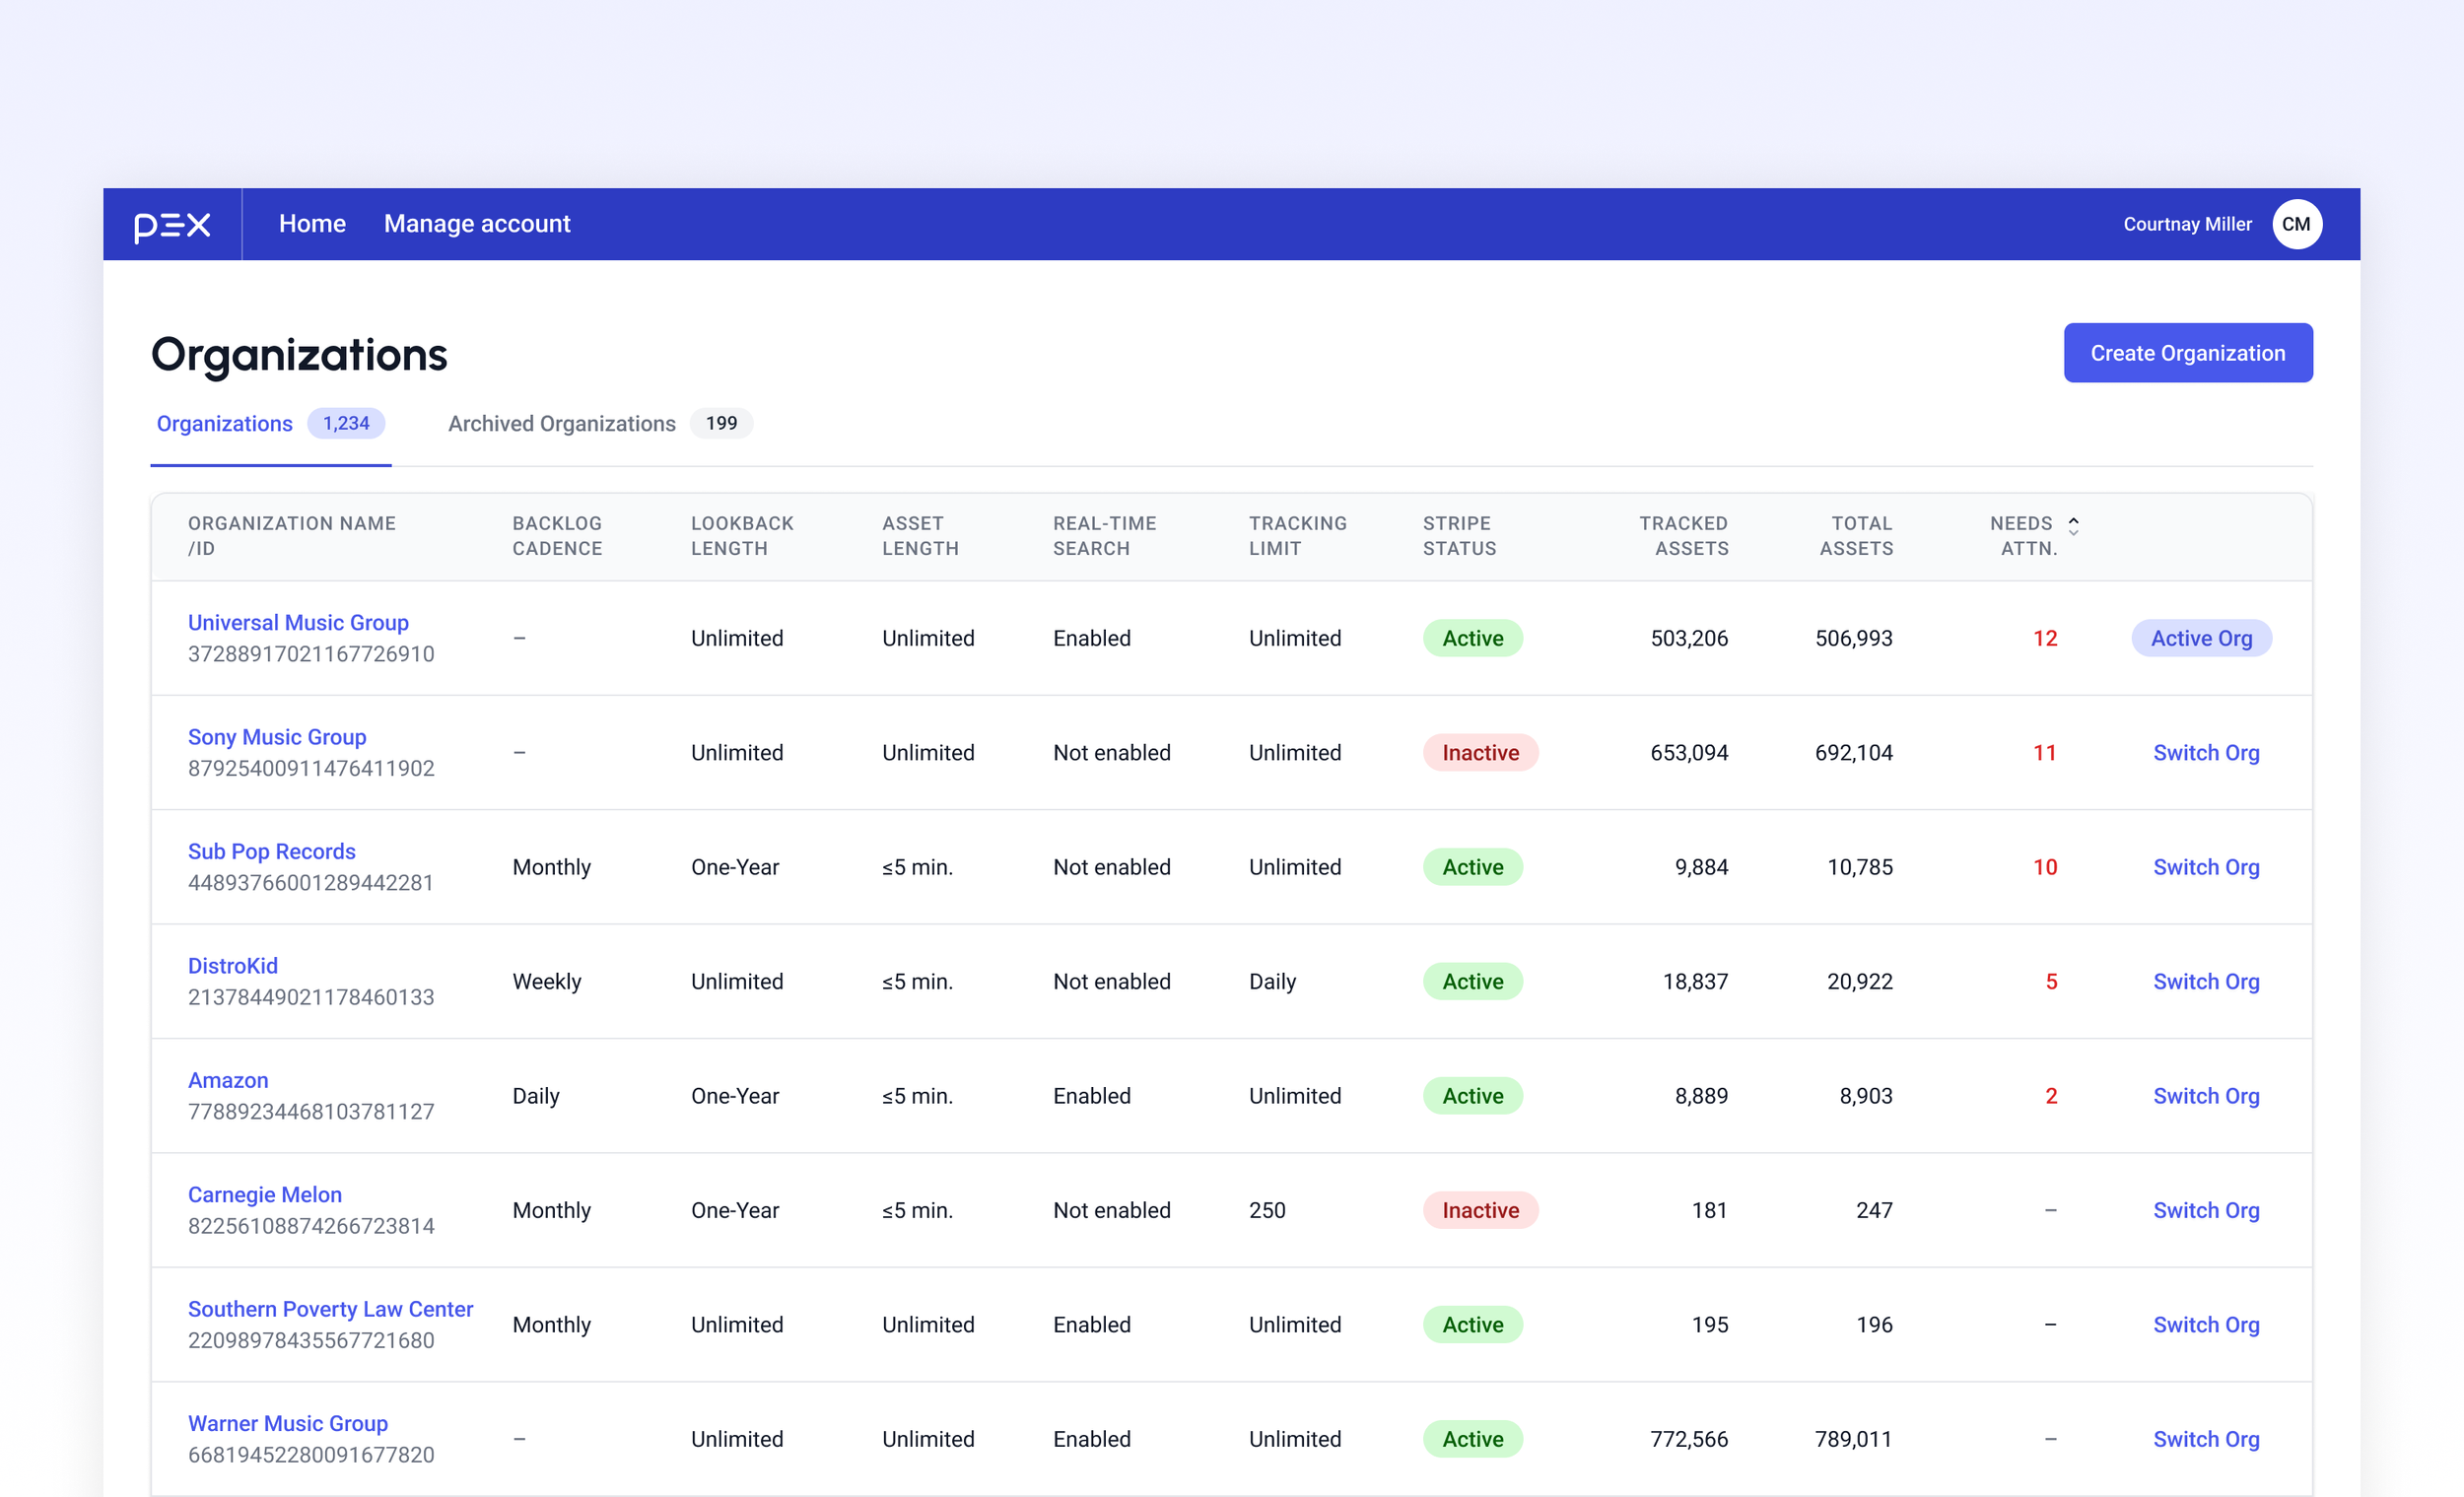The image size is (2464, 1497).
Task: Open the CM user avatar
Action: (2296, 224)
